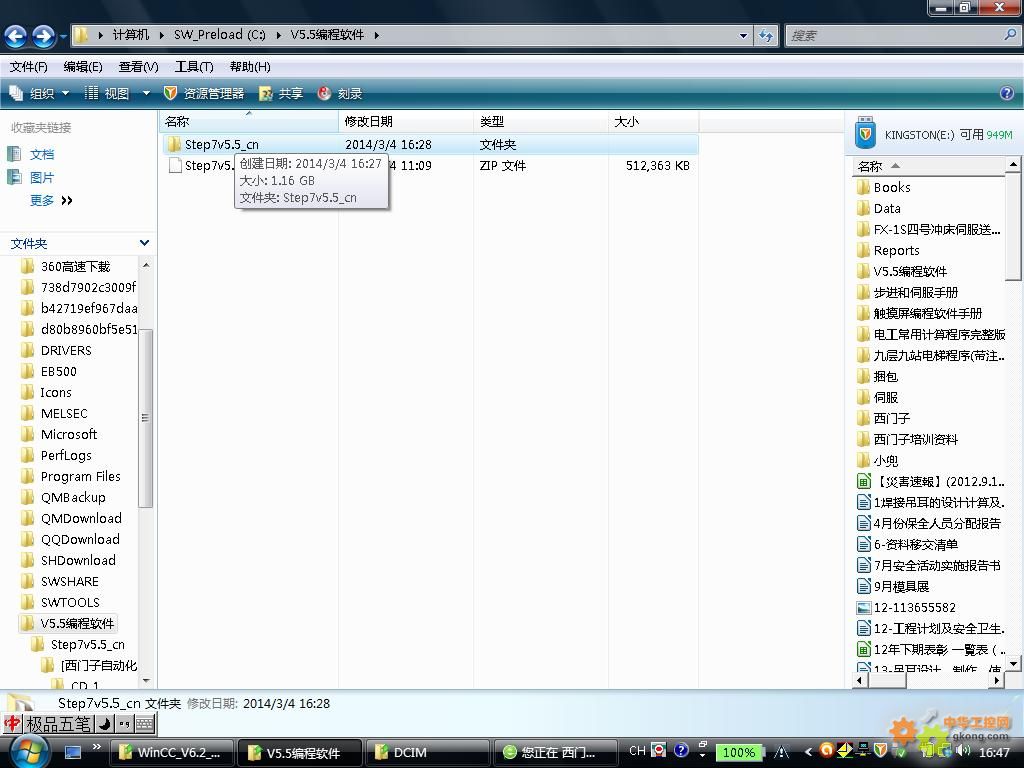This screenshot has width=1024, height=768.
Task: Open the 查看(V) menu
Action: pos(138,67)
